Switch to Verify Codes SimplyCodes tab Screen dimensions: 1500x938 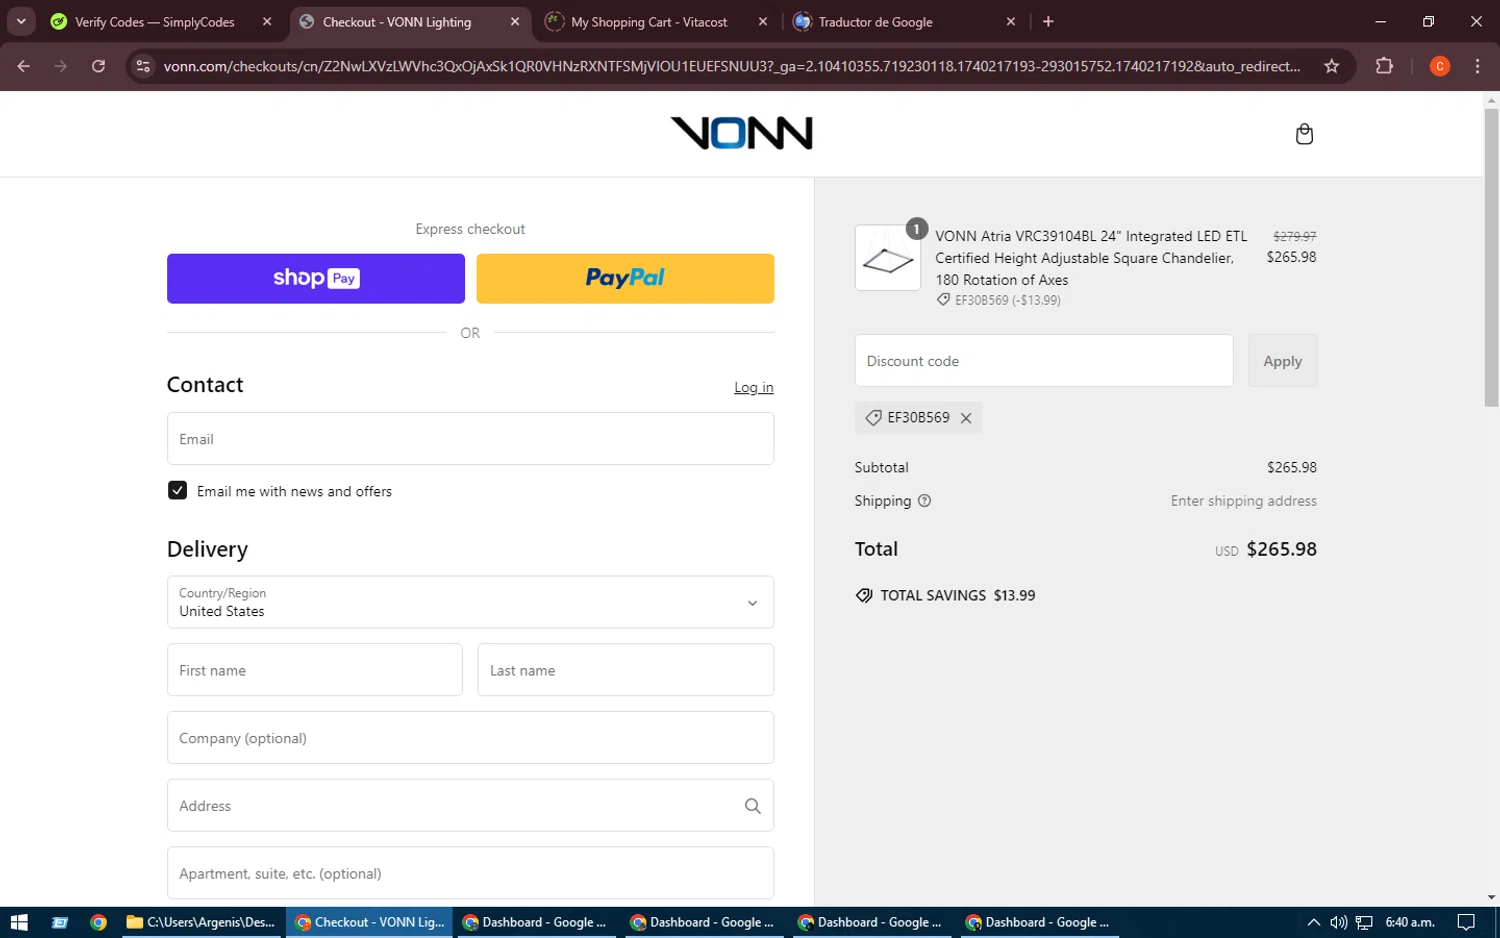point(154,22)
